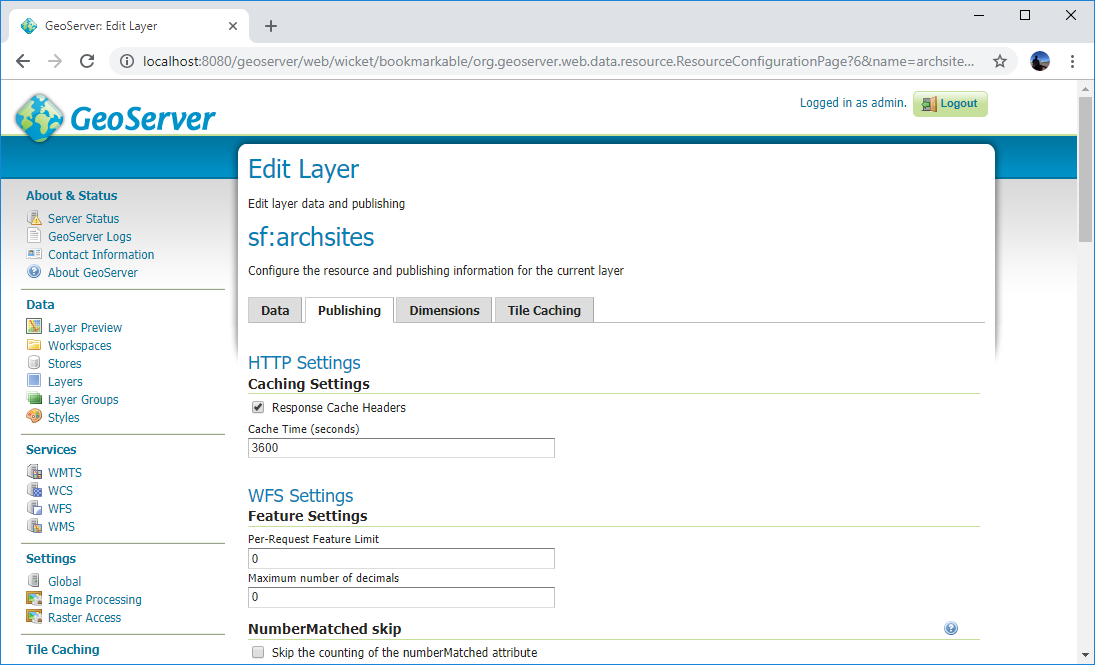This screenshot has height=665, width=1095.
Task: Click the Logout button
Action: point(950,104)
